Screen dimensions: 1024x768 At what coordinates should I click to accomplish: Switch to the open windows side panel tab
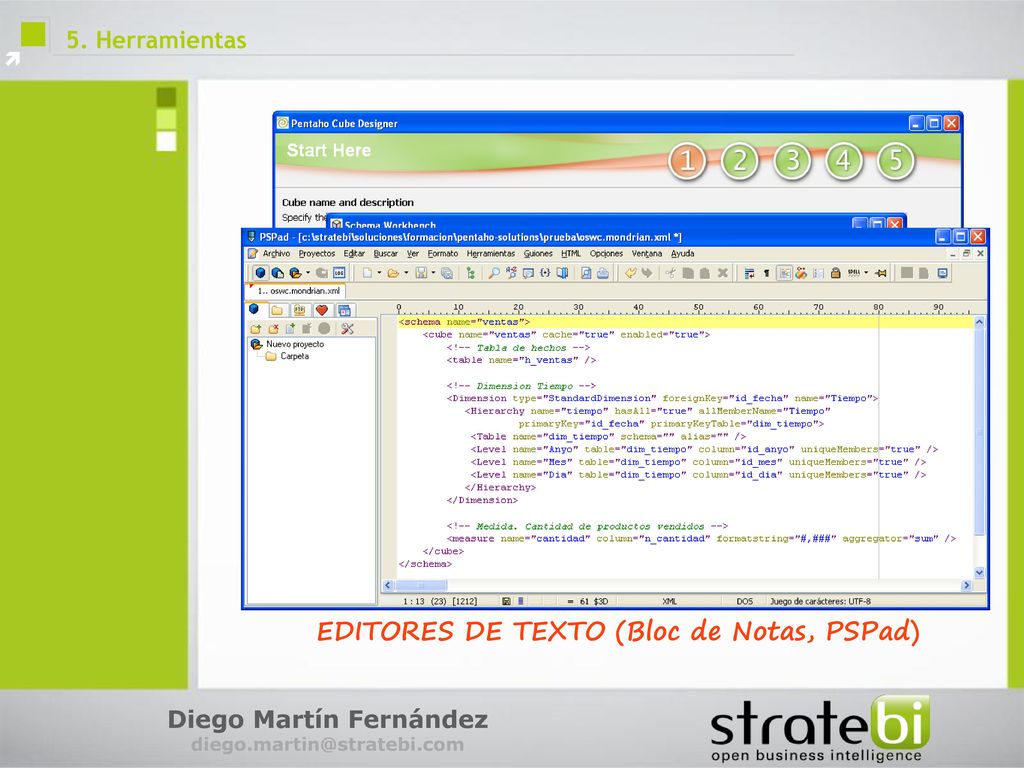tap(344, 311)
